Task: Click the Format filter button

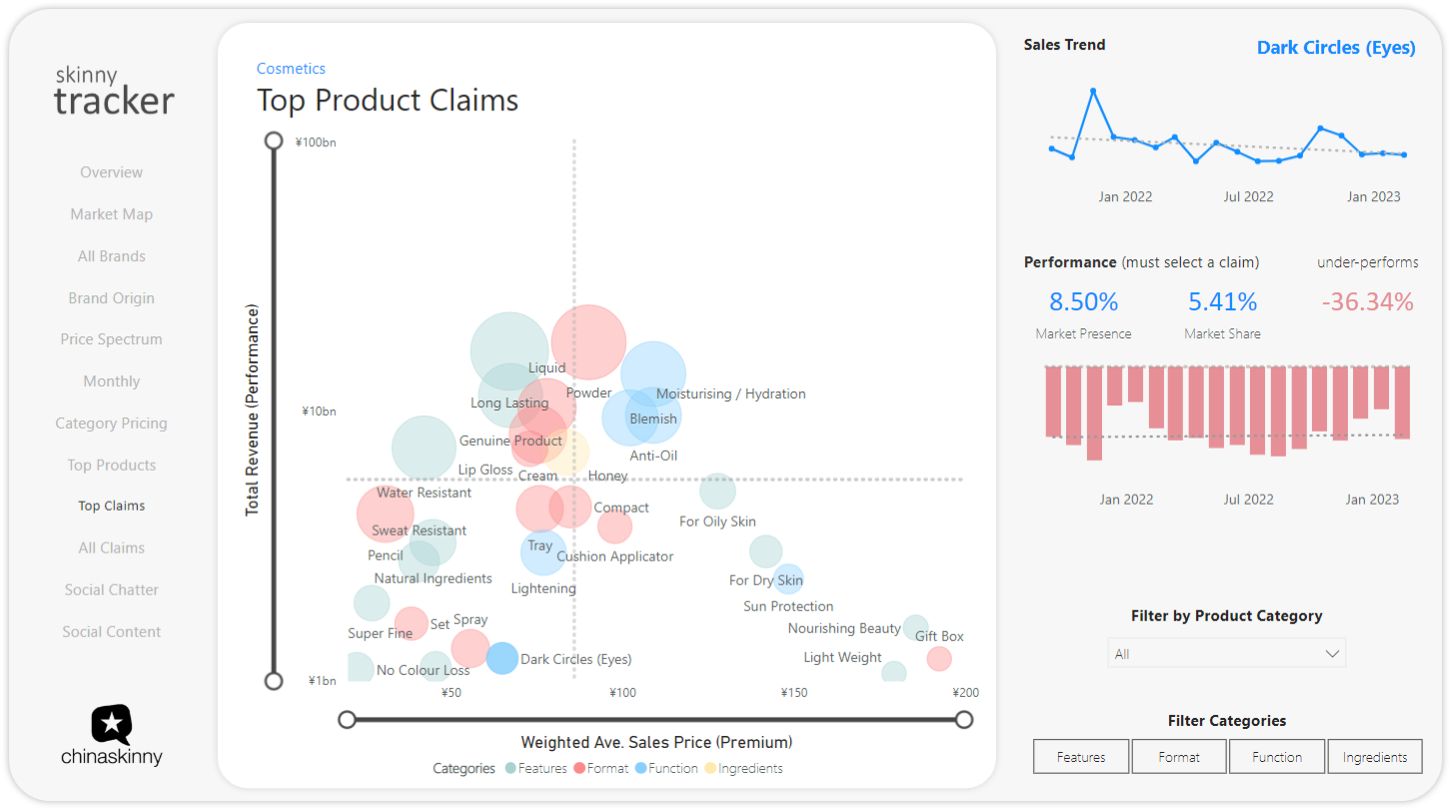Action: click(x=1179, y=757)
